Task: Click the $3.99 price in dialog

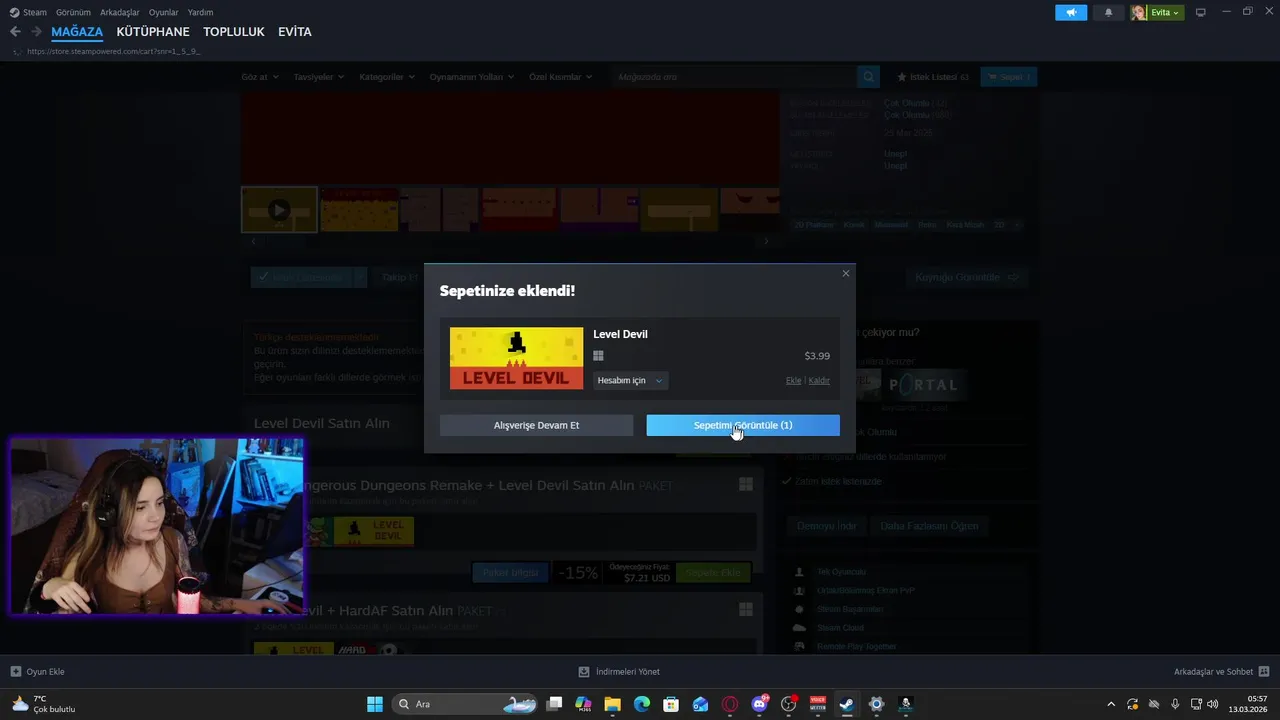Action: (817, 356)
